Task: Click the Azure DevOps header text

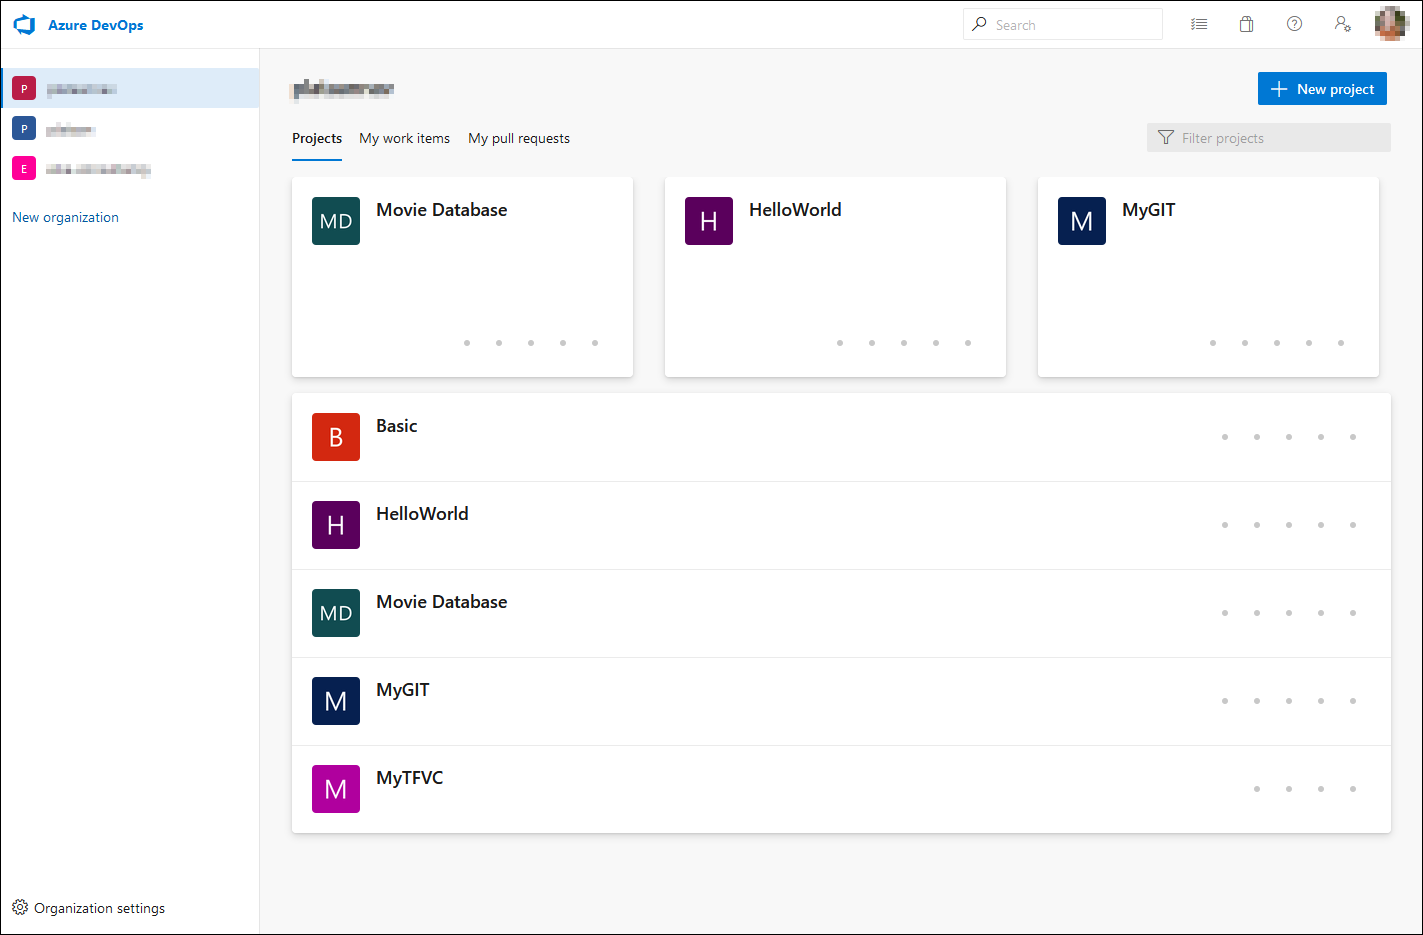Action: tap(96, 25)
